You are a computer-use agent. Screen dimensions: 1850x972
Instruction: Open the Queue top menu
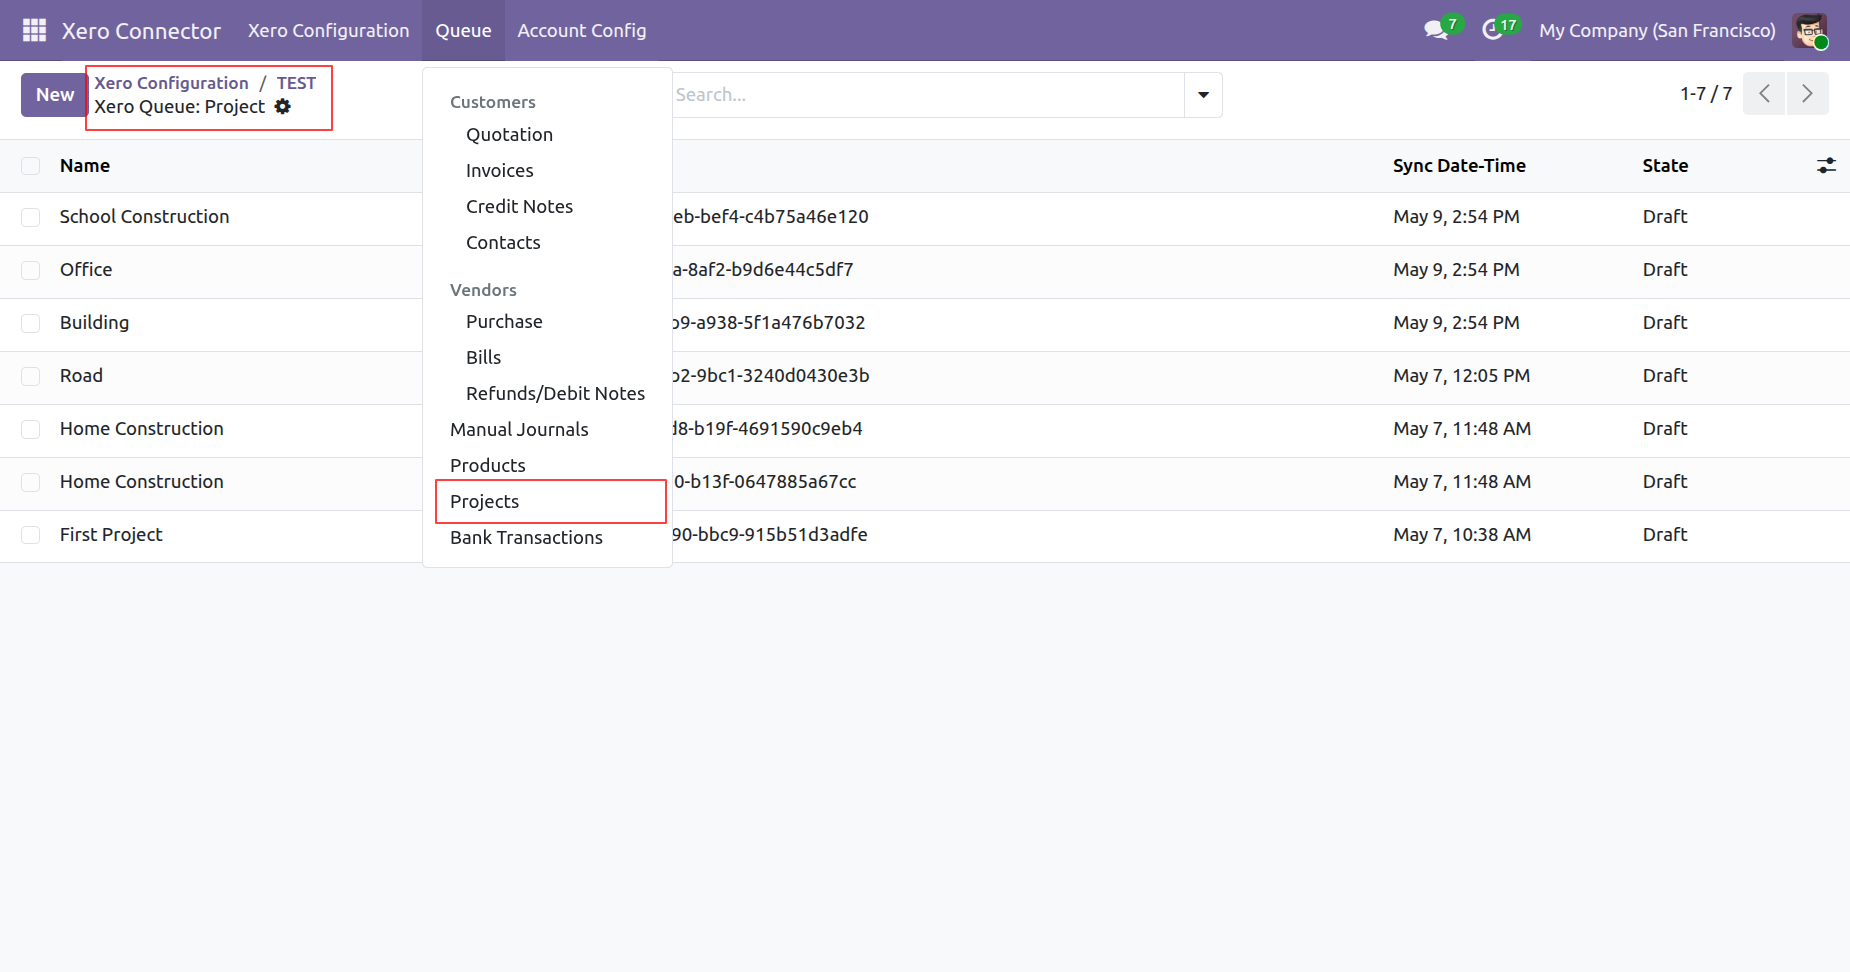(463, 30)
